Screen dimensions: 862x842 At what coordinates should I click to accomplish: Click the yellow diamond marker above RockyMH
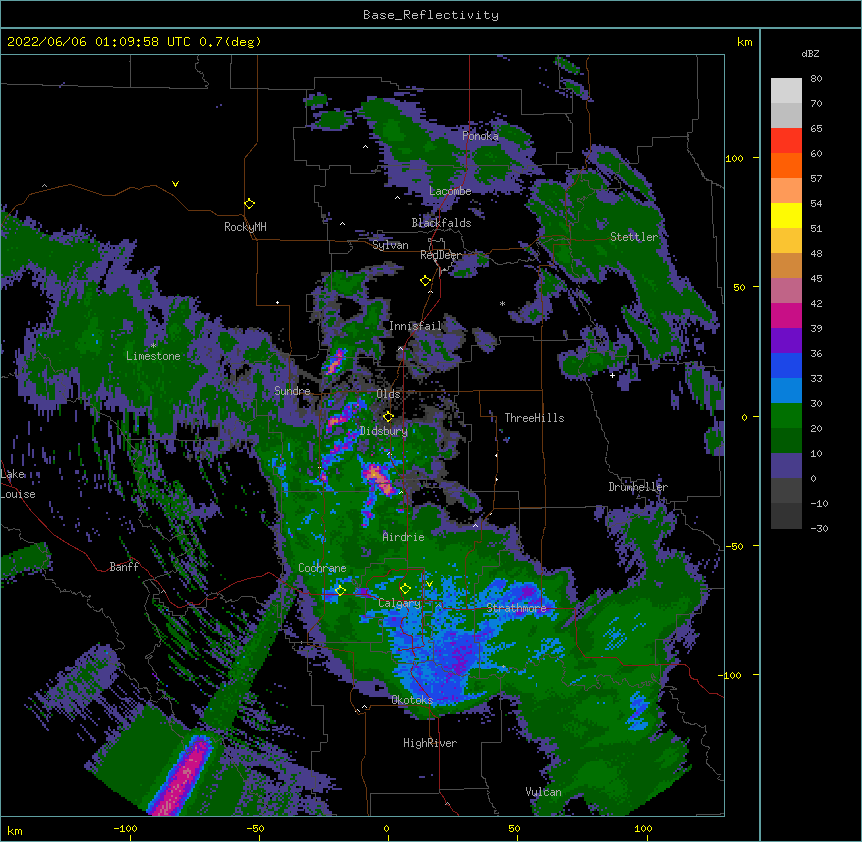pyautogui.click(x=249, y=204)
